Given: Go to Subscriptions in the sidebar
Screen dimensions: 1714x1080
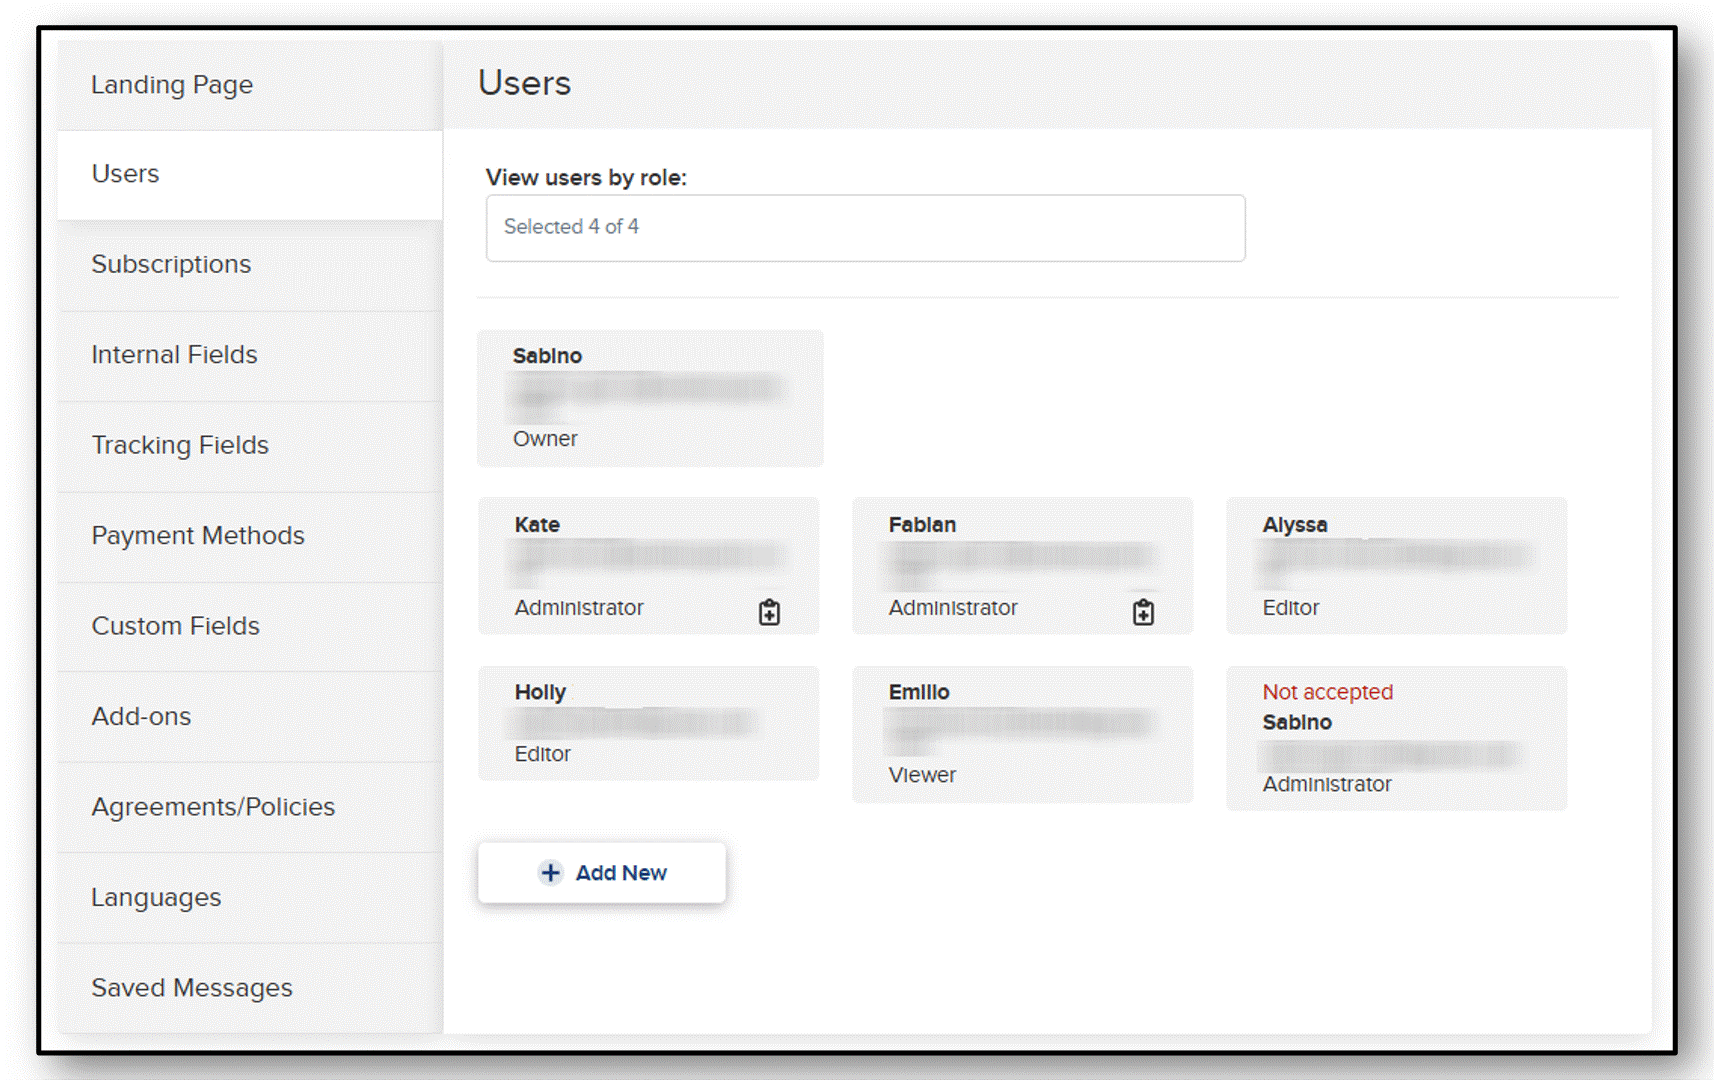Looking at the screenshot, I should pyautogui.click(x=250, y=265).
